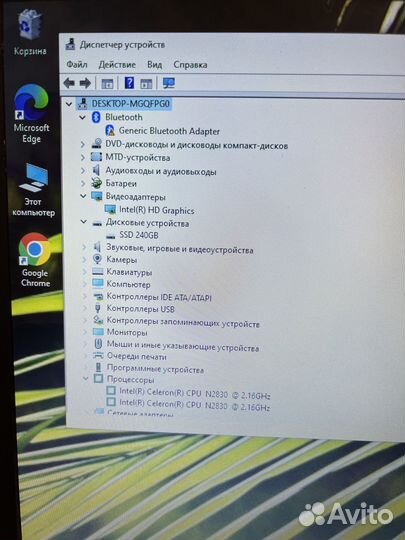Expand MTD-устройства category

coord(83,157)
